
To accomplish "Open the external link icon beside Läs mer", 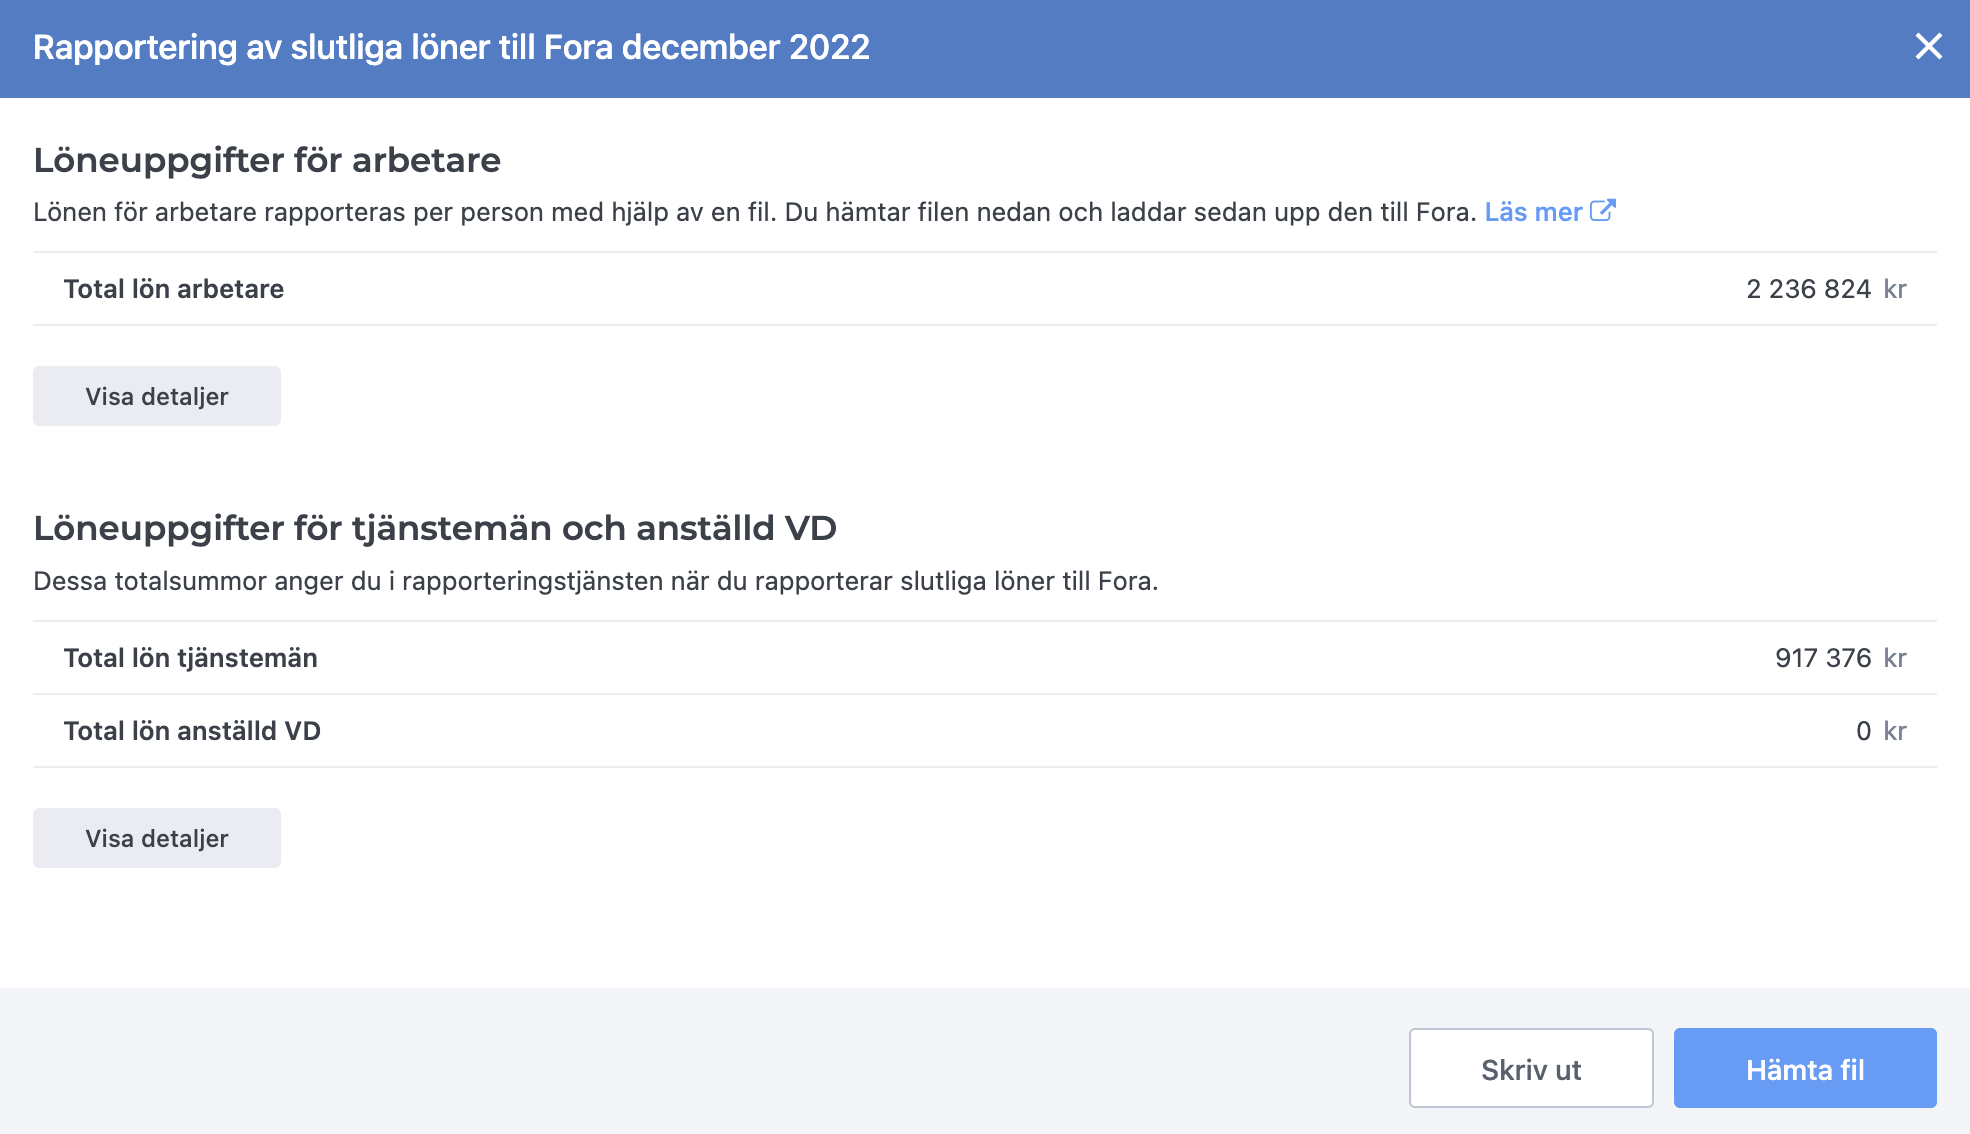I will pyautogui.click(x=1605, y=210).
